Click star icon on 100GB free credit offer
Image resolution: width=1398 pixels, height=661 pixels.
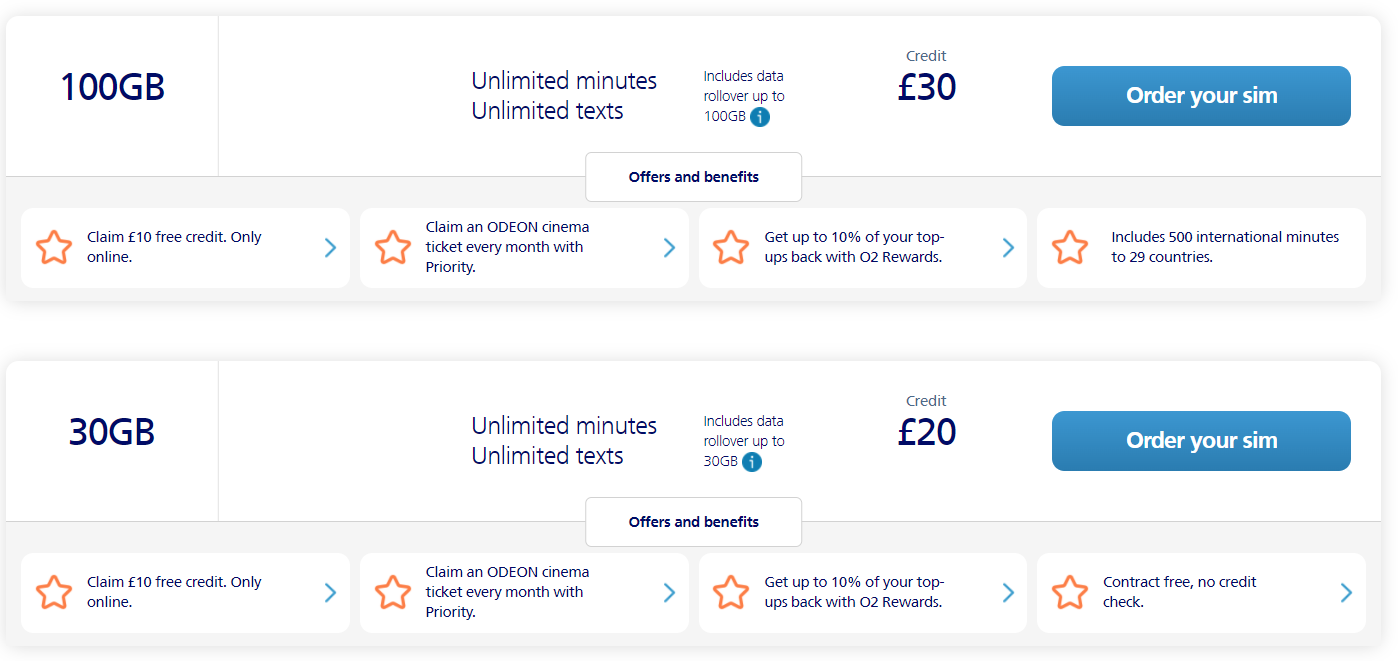[54, 248]
